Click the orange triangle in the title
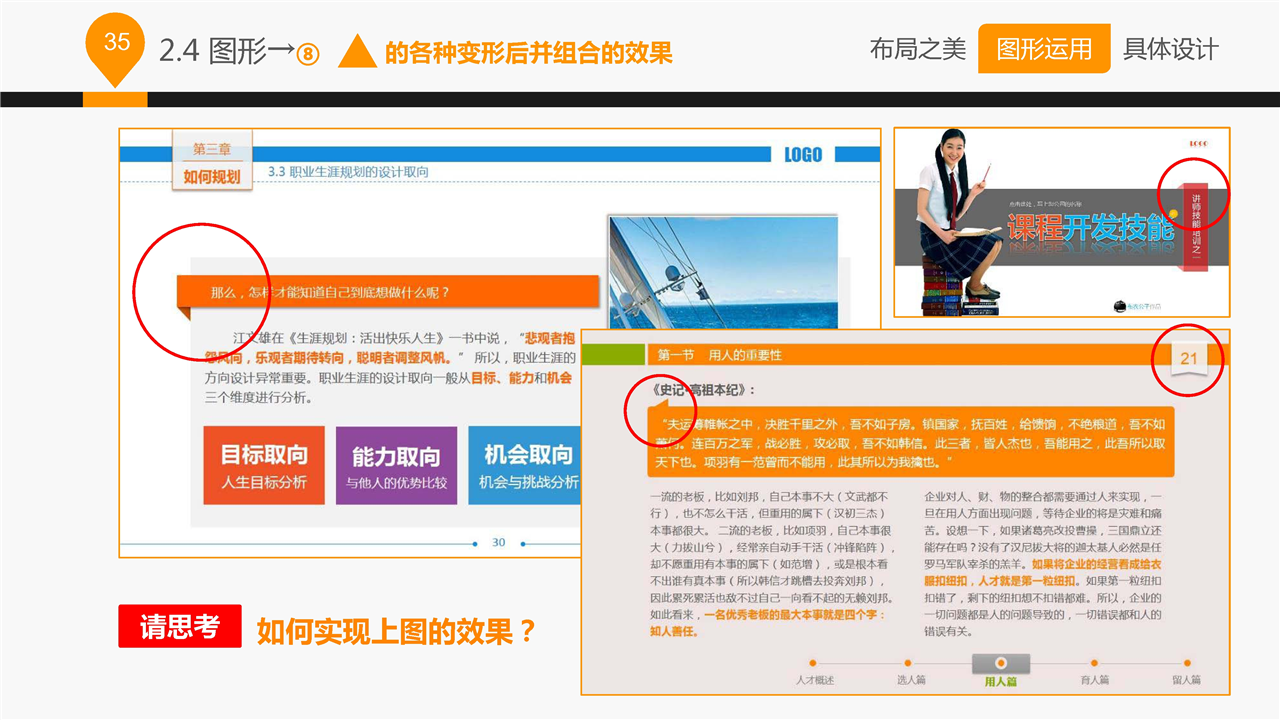This screenshot has width=1280, height=720. click(357, 52)
